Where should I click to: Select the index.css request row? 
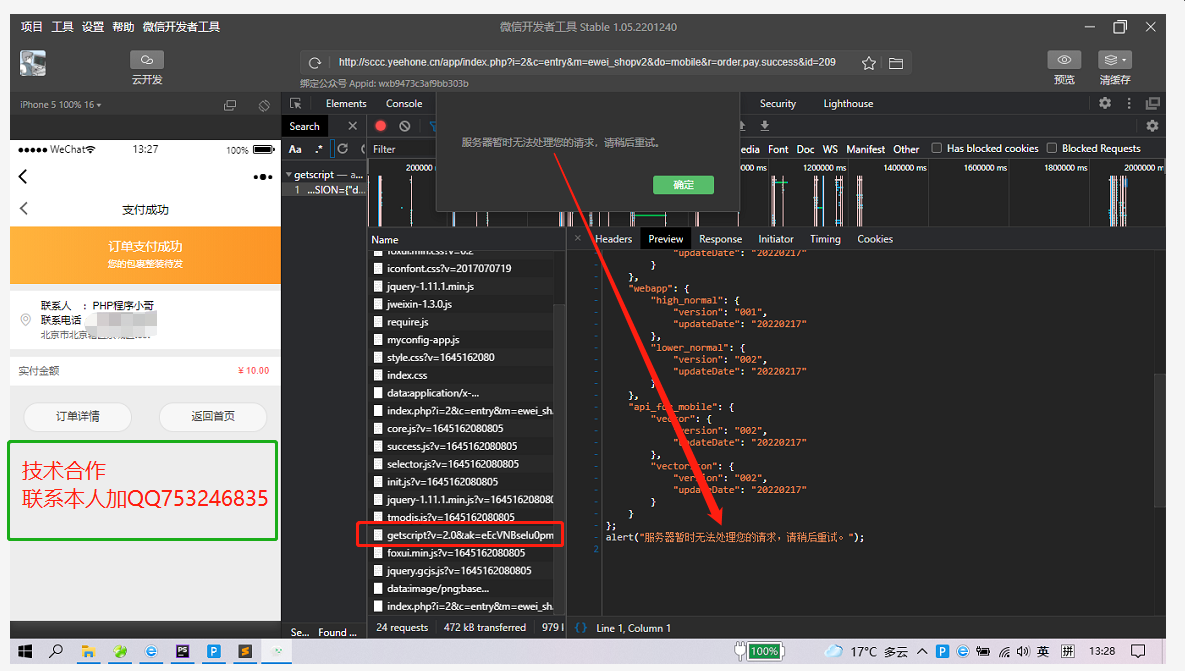coord(463,376)
